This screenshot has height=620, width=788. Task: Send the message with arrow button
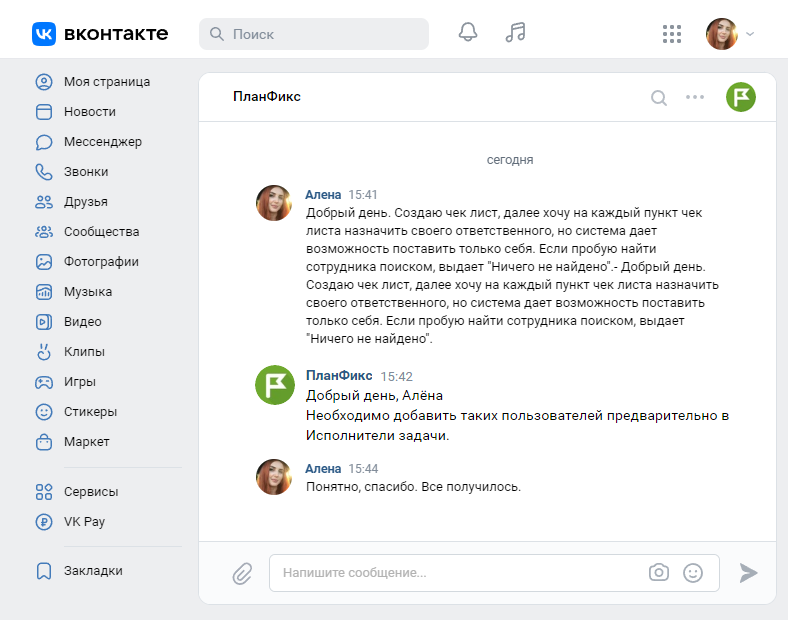[x=748, y=573]
